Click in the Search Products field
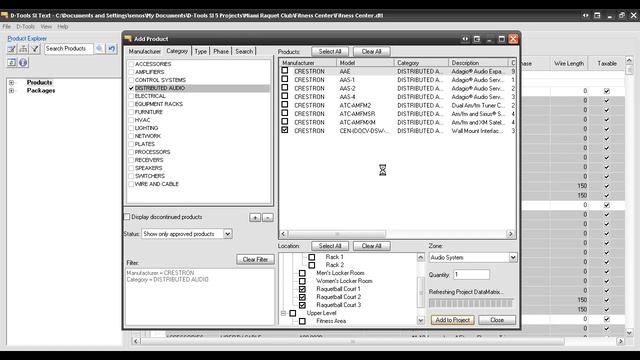Image resolution: width=640 pixels, height=360 pixels. pyautogui.click(x=69, y=49)
